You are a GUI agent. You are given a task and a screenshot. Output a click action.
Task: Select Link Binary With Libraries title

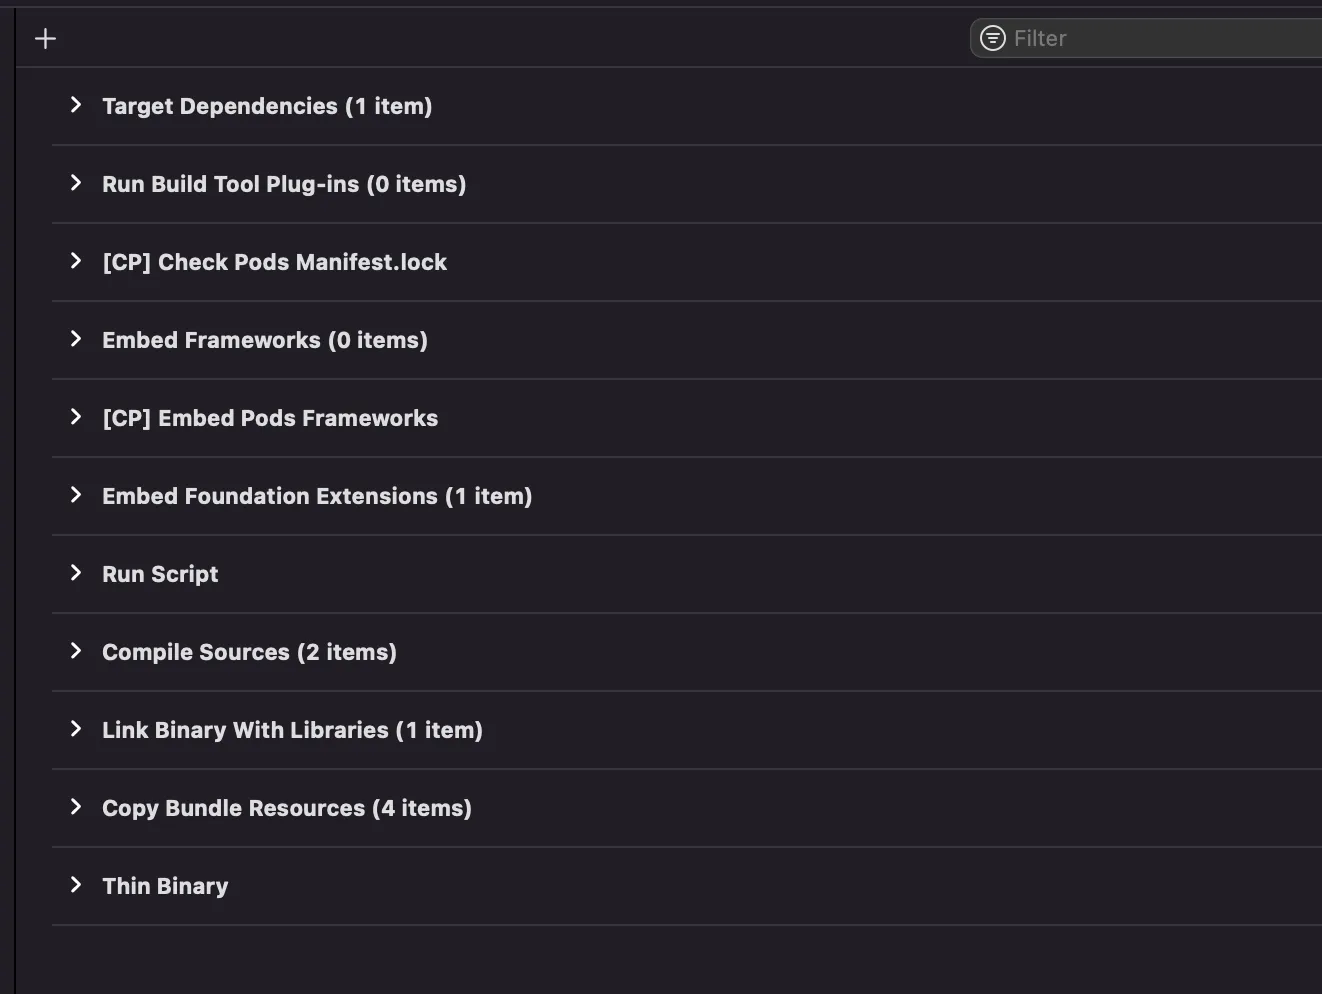click(292, 730)
